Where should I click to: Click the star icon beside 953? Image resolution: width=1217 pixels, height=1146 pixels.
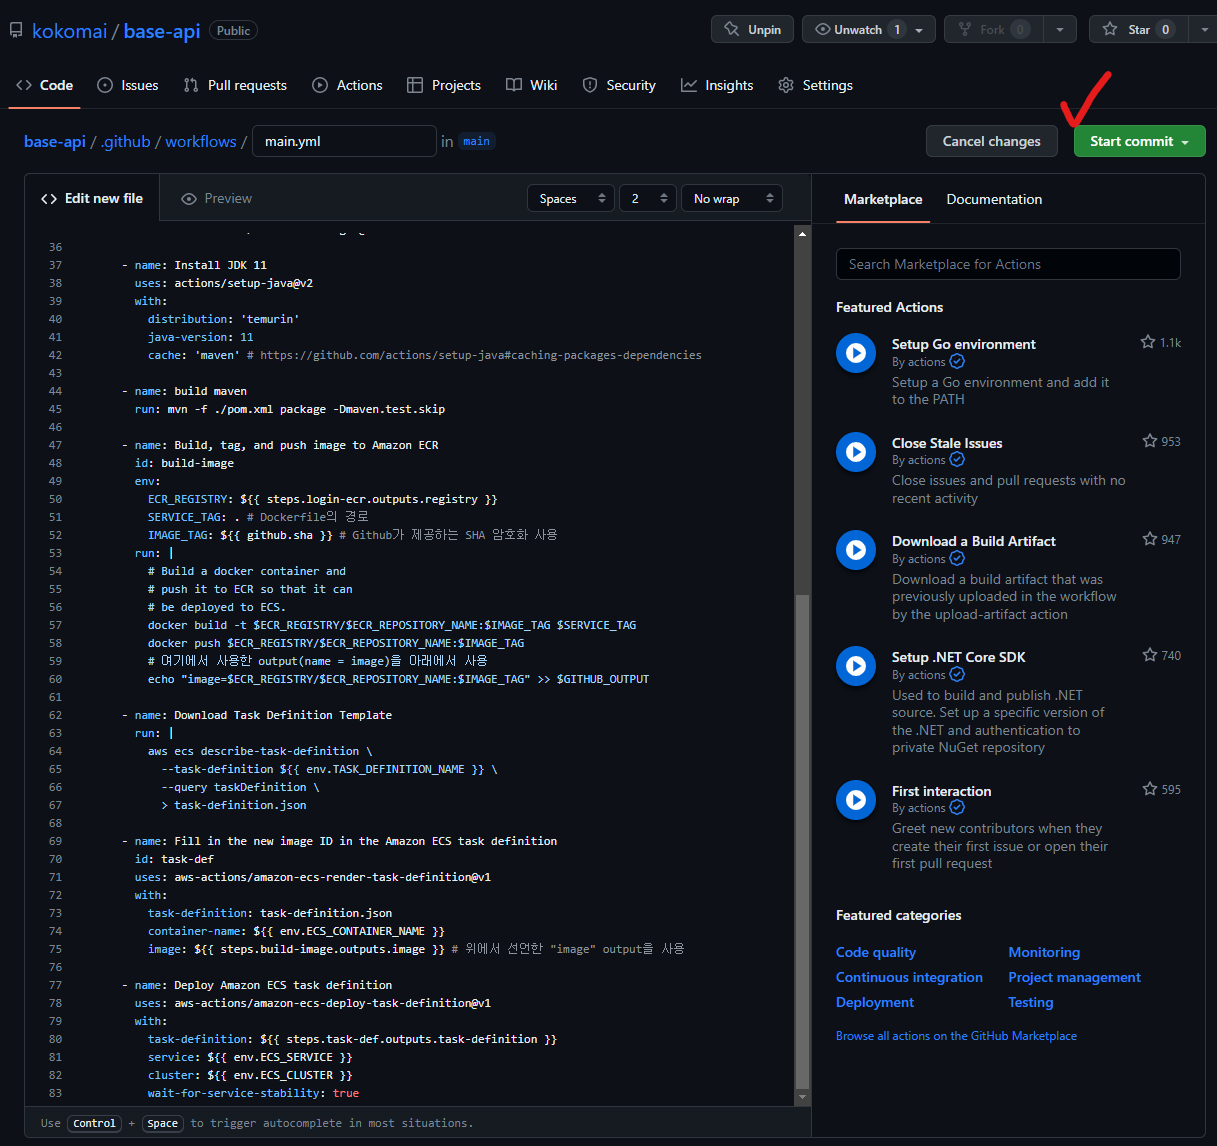pyautogui.click(x=1150, y=441)
